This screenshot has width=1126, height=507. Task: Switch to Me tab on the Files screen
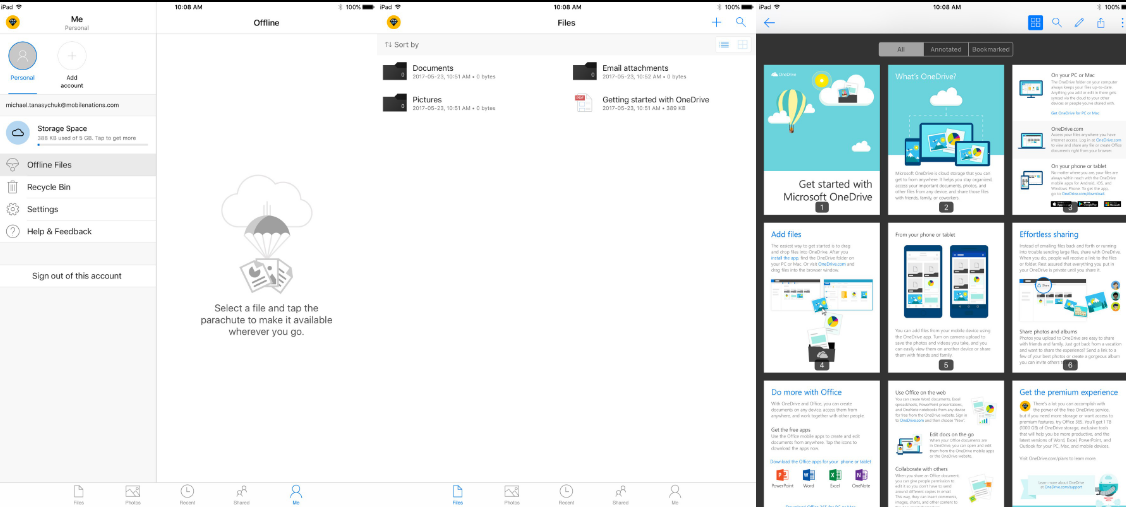tap(675, 494)
